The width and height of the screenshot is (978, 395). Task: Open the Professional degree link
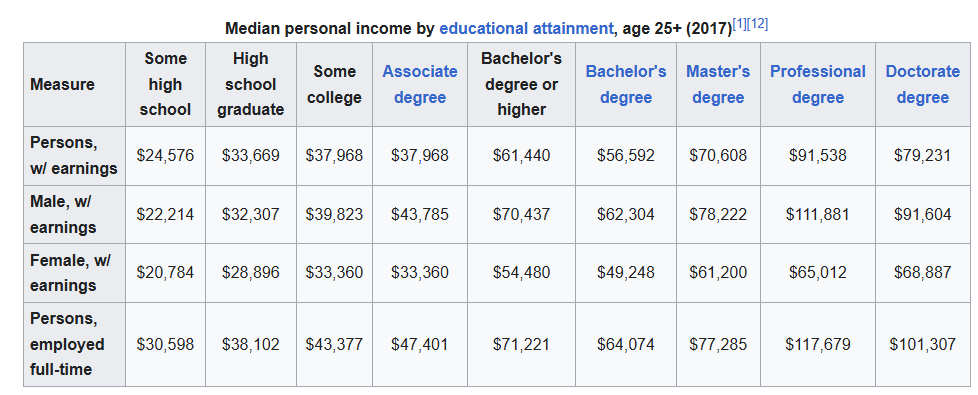click(x=818, y=84)
